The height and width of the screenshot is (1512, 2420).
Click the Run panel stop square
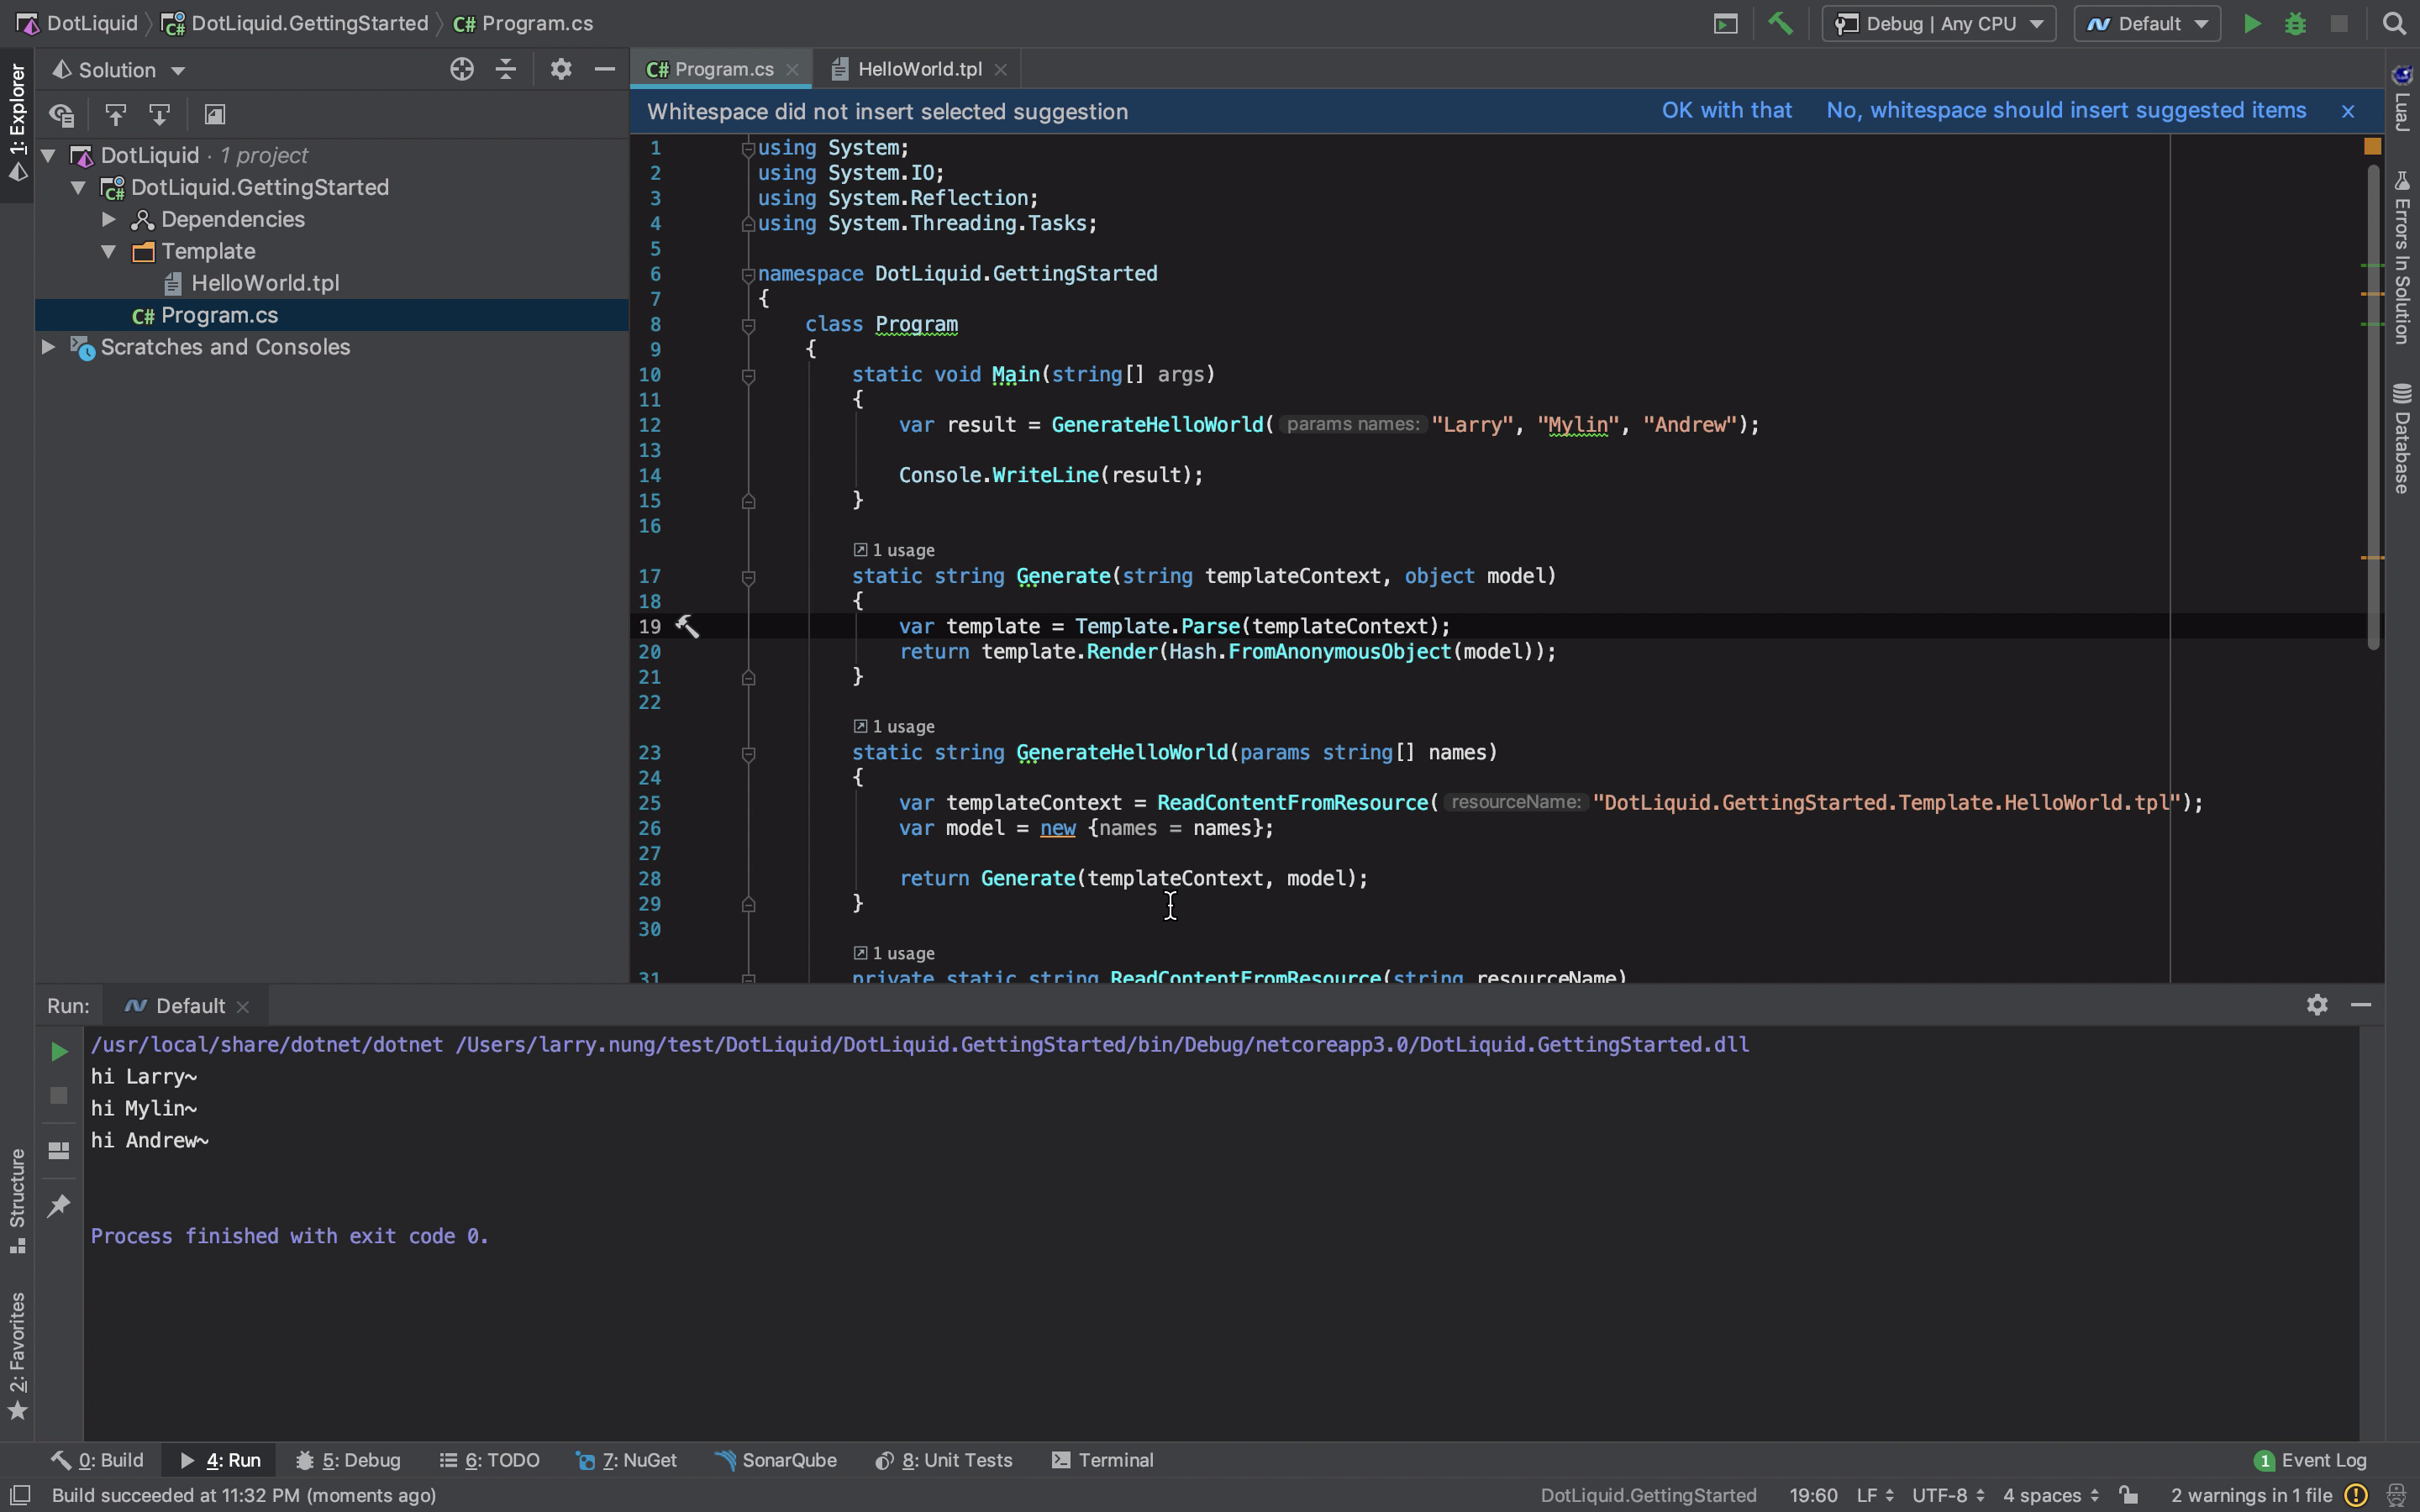click(x=59, y=1095)
